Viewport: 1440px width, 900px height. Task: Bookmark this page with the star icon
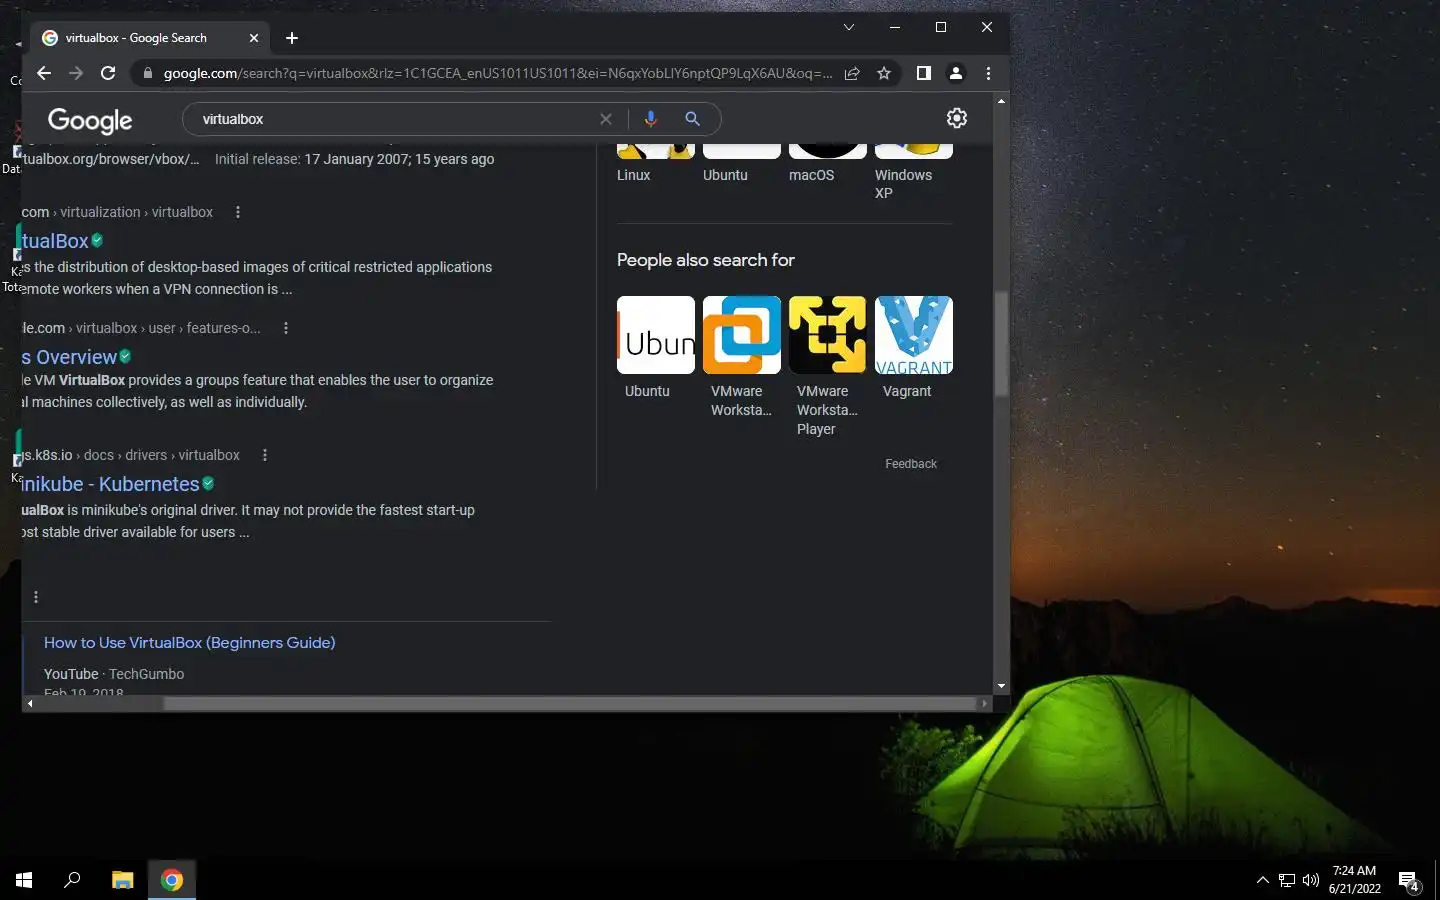tap(884, 73)
